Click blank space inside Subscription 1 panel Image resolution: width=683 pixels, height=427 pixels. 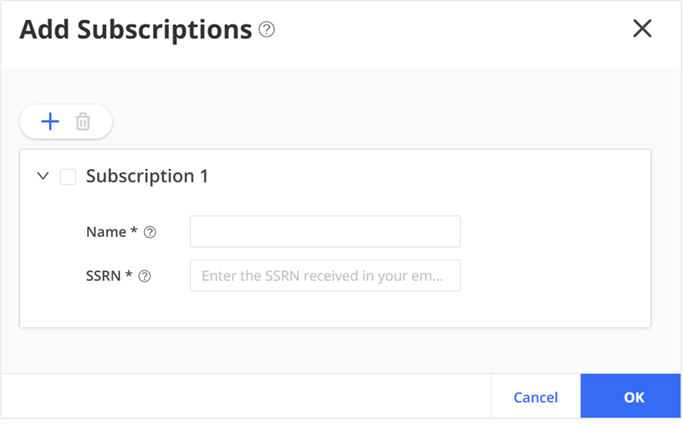550,250
